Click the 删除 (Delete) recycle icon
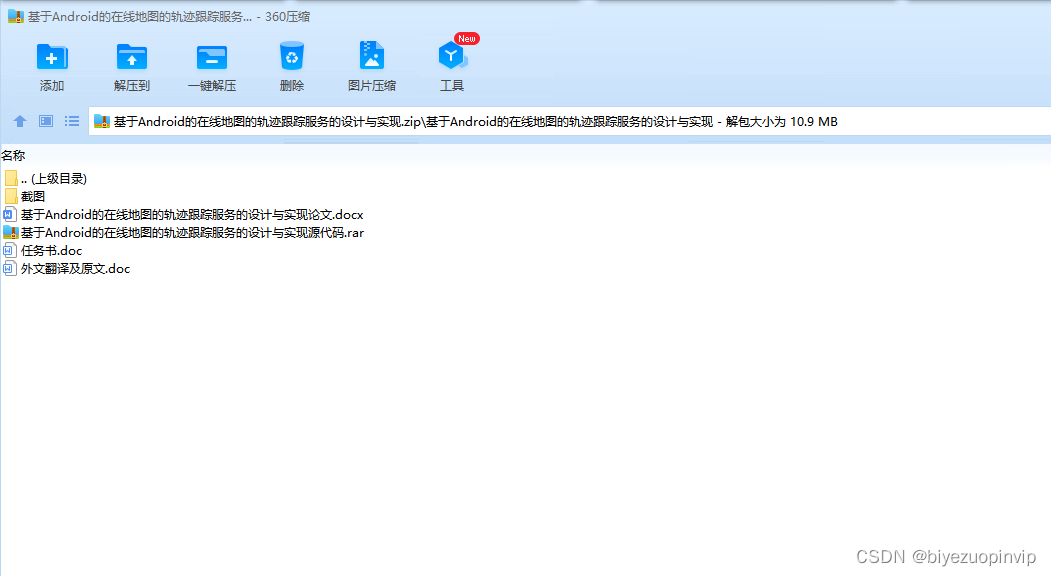 (292, 56)
